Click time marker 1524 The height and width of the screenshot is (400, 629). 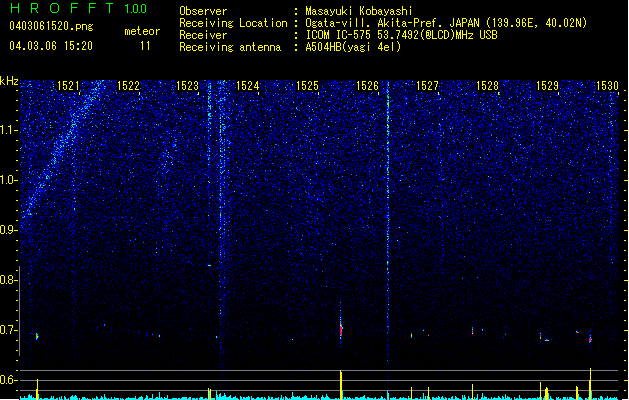click(x=248, y=86)
